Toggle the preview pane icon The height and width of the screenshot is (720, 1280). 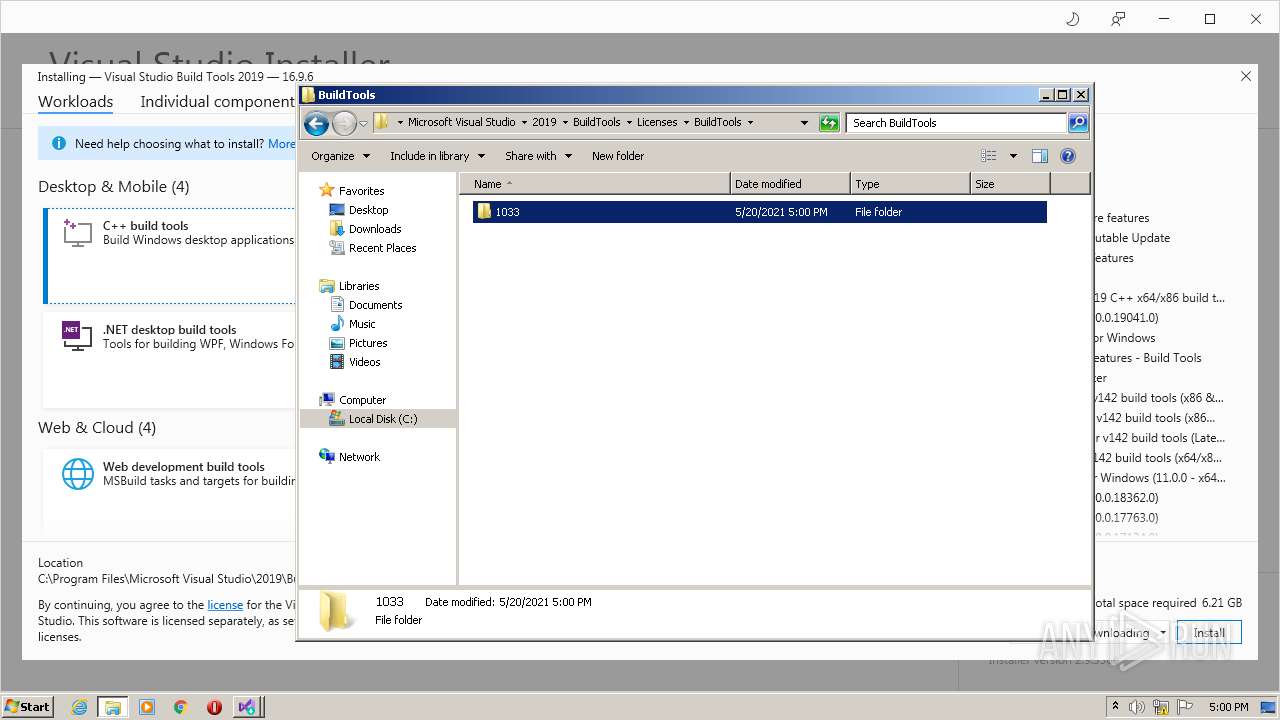click(1040, 156)
